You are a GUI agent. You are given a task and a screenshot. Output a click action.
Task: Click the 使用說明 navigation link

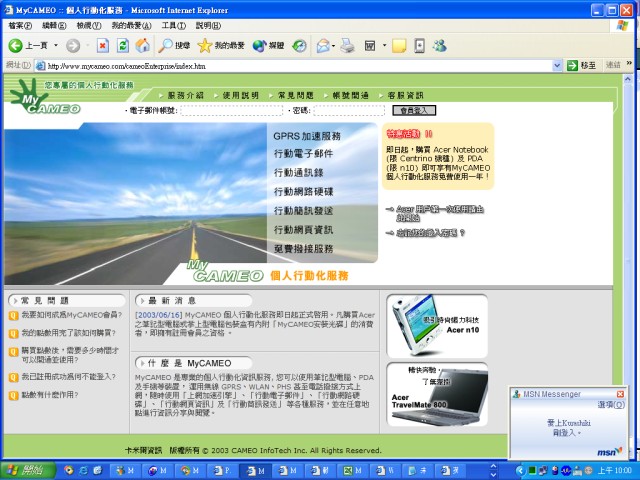(x=240, y=96)
